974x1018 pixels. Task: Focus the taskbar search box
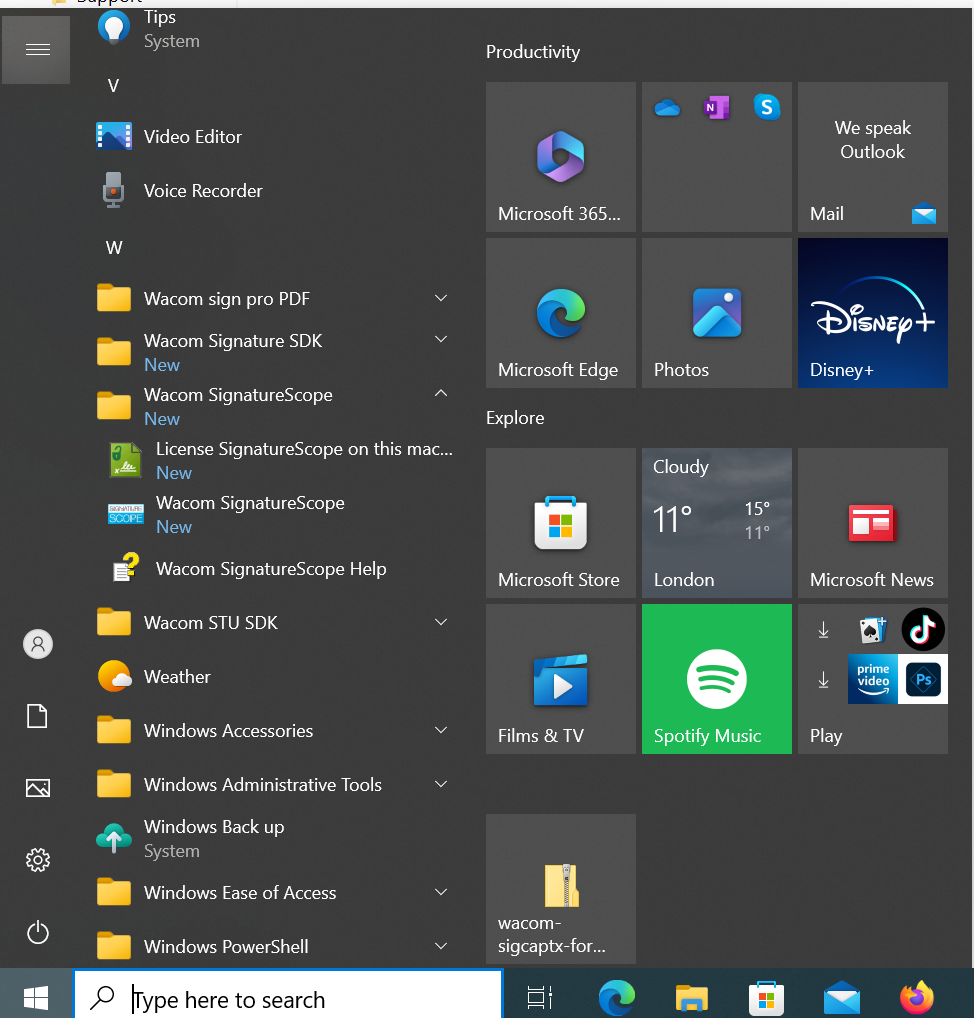coord(289,994)
